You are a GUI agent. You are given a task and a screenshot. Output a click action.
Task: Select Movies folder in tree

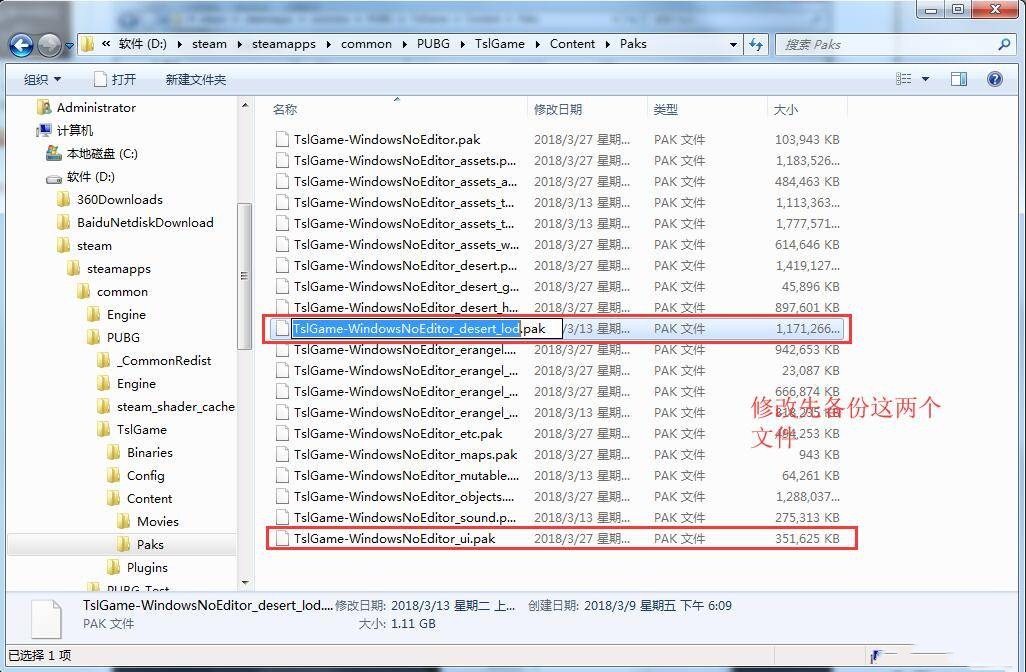coord(158,522)
